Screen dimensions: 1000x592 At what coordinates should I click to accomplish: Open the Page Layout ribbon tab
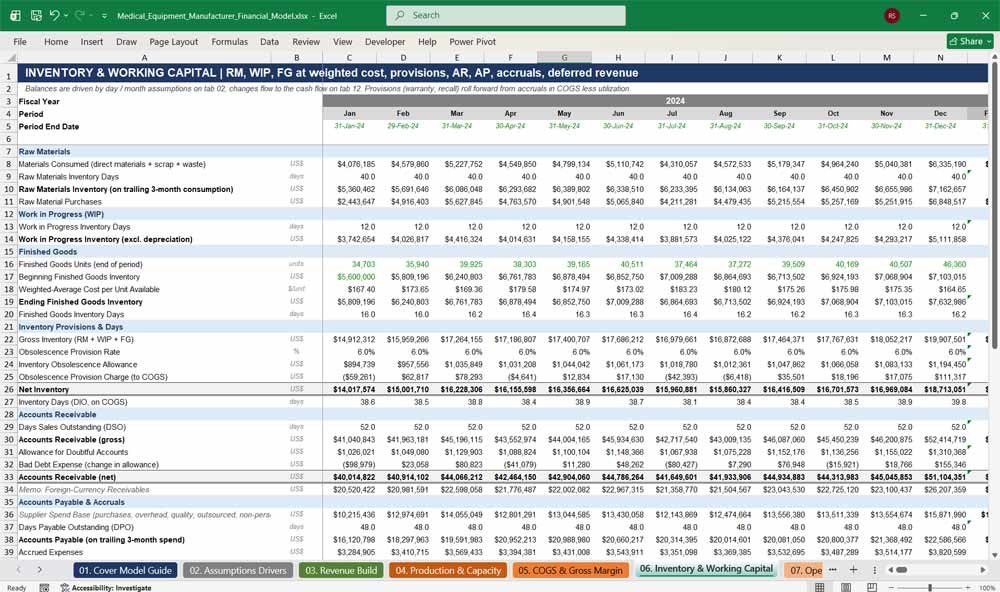pos(173,41)
